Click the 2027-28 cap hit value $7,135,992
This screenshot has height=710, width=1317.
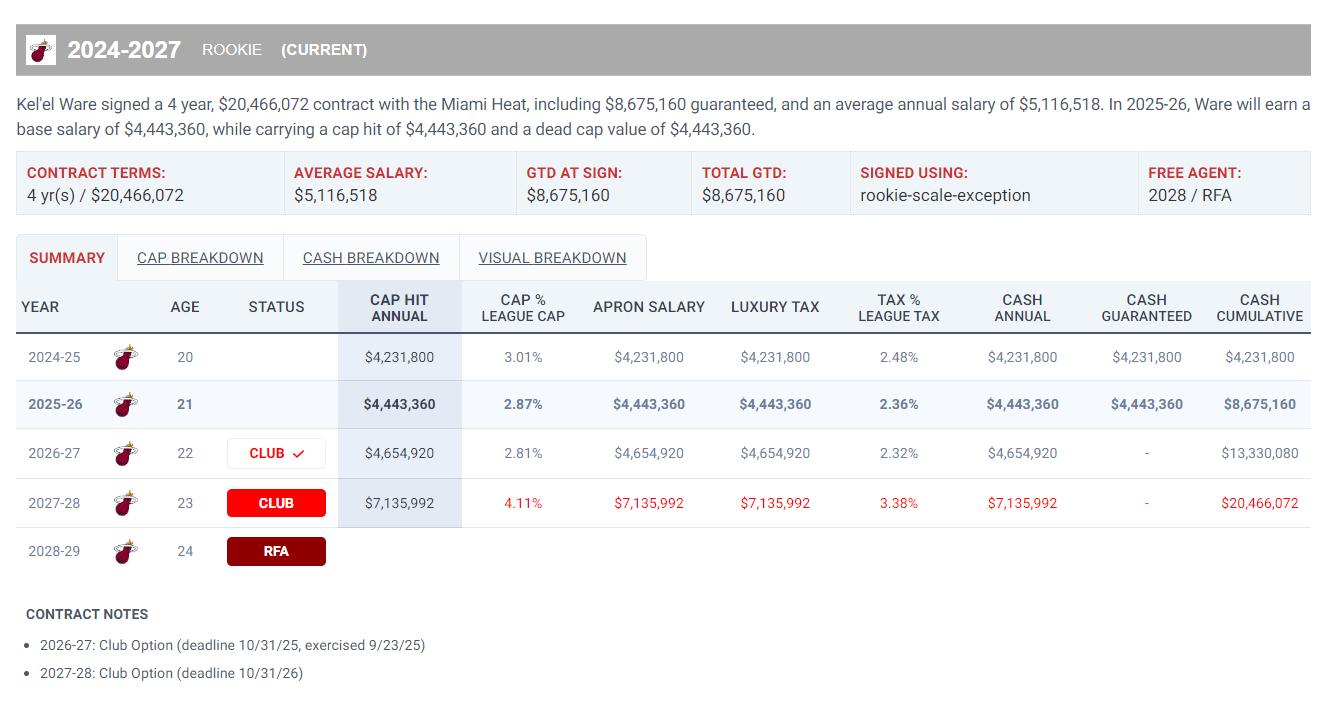(x=399, y=503)
